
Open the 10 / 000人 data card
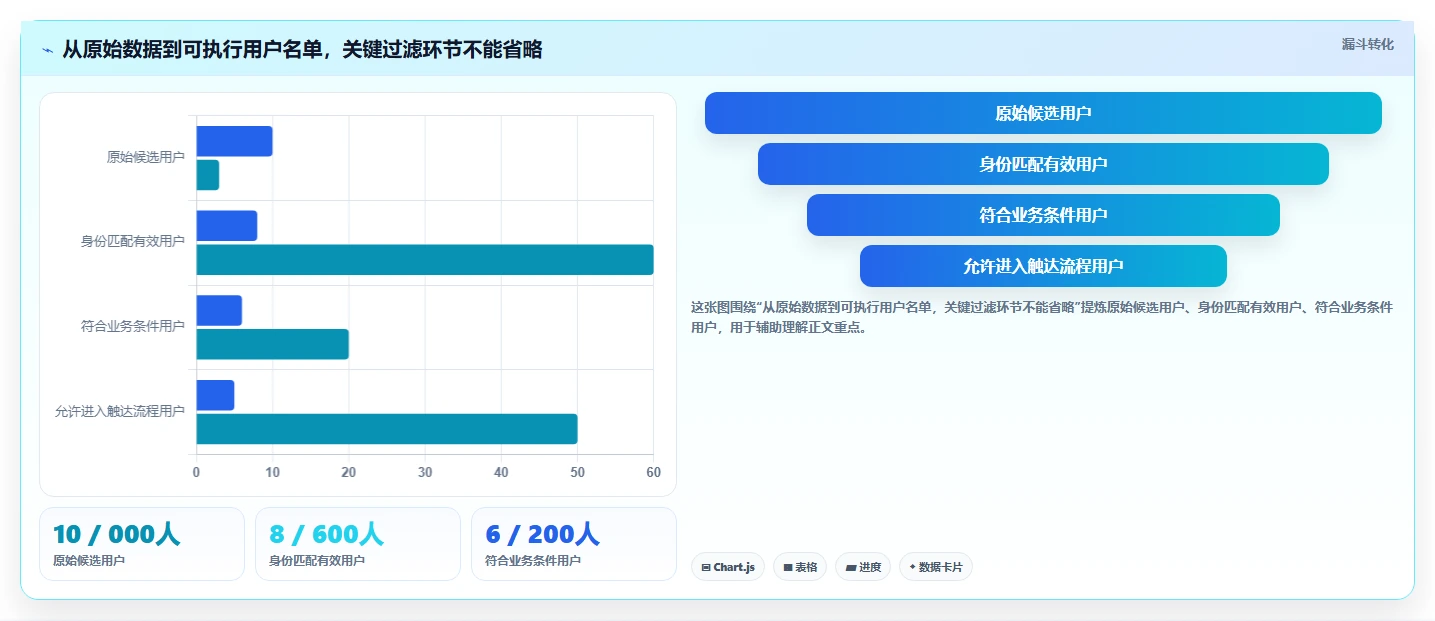[x=142, y=544]
